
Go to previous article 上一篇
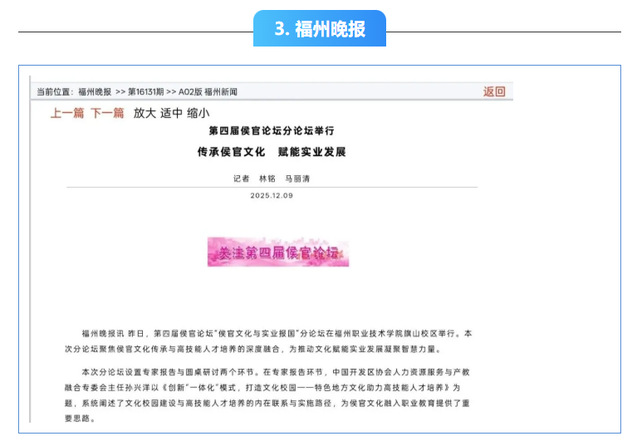[x=67, y=113]
